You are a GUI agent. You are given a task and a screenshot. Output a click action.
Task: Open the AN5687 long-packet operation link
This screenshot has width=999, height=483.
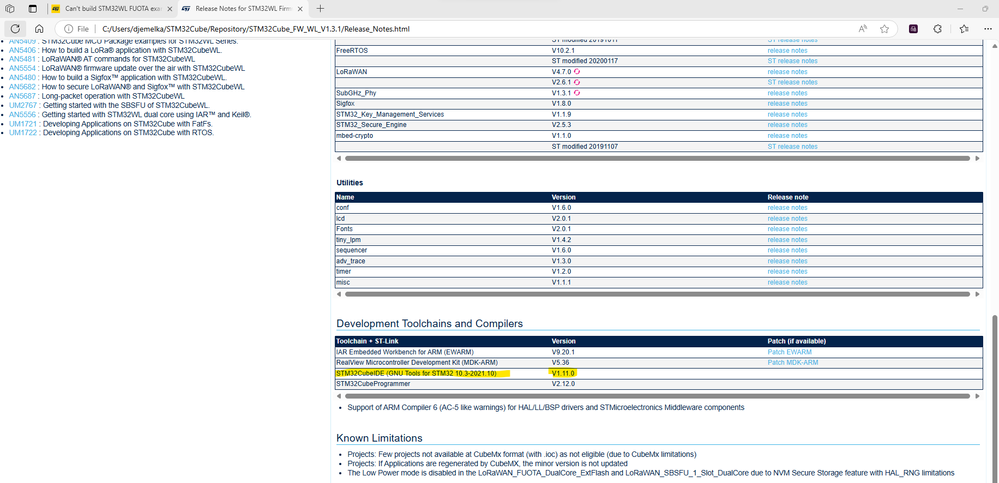[24, 96]
